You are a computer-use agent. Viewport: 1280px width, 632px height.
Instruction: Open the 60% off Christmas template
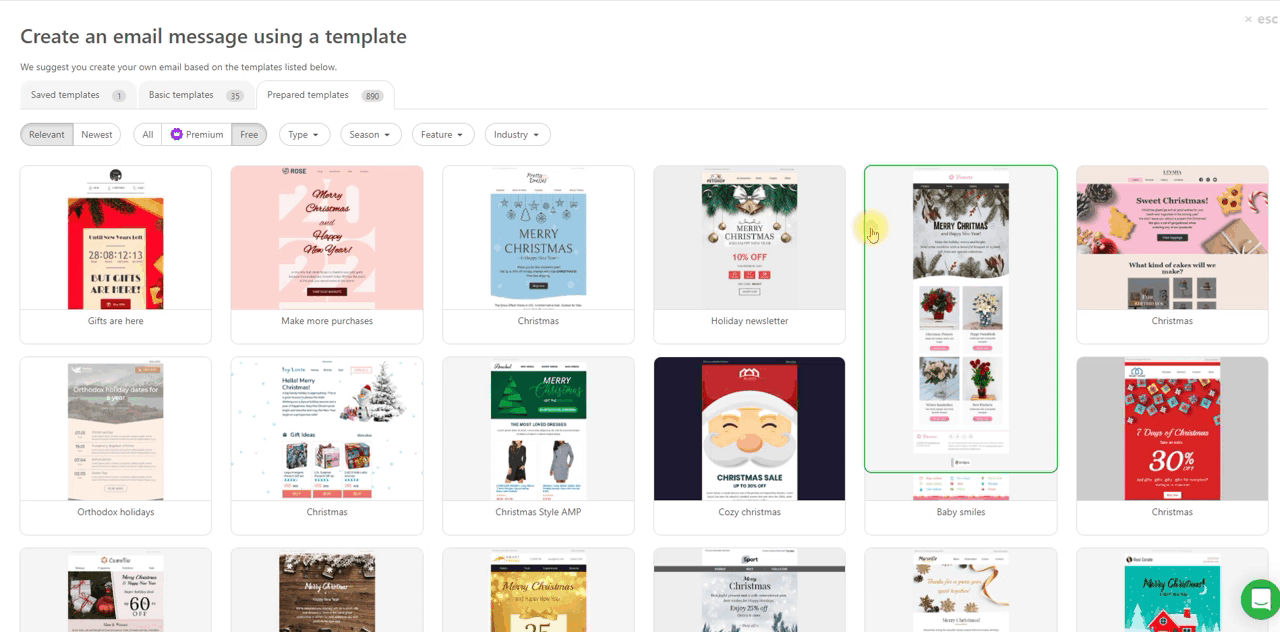(116, 590)
